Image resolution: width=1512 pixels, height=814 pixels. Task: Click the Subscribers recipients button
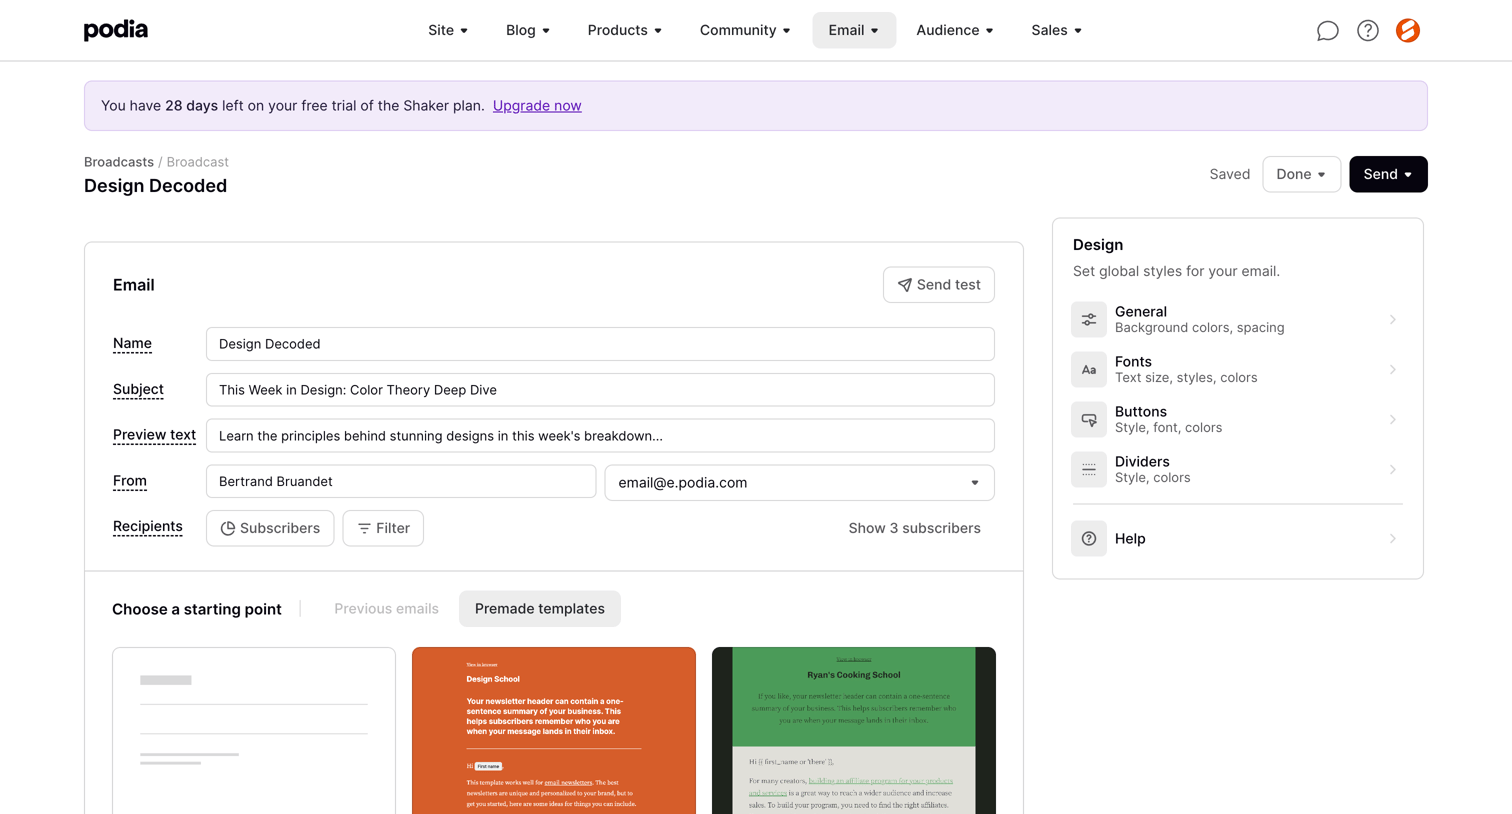(270, 528)
